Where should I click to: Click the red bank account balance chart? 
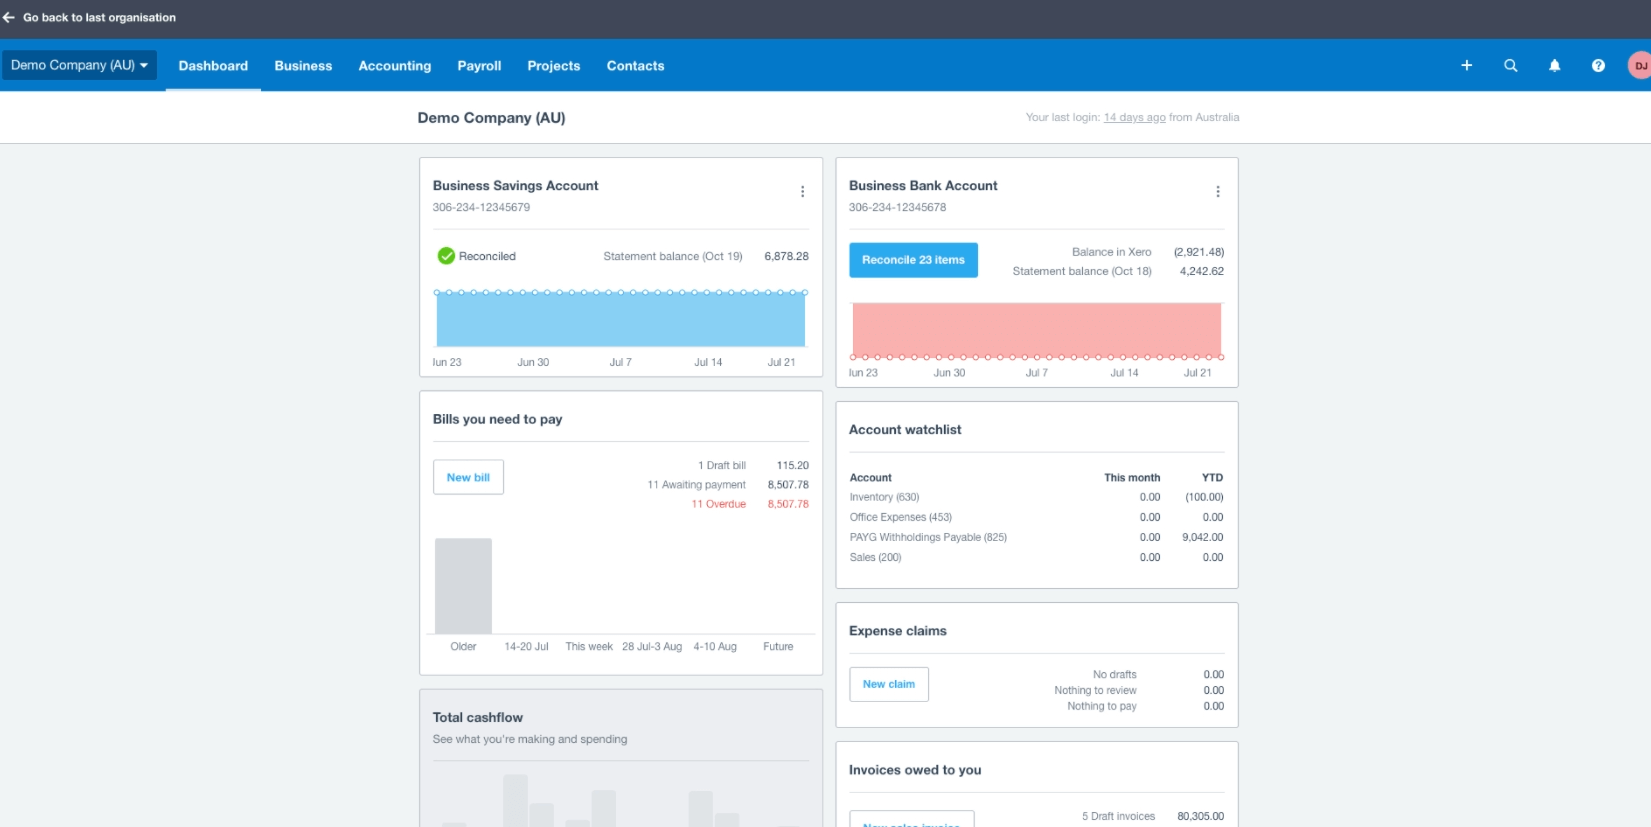[1036, 329]
